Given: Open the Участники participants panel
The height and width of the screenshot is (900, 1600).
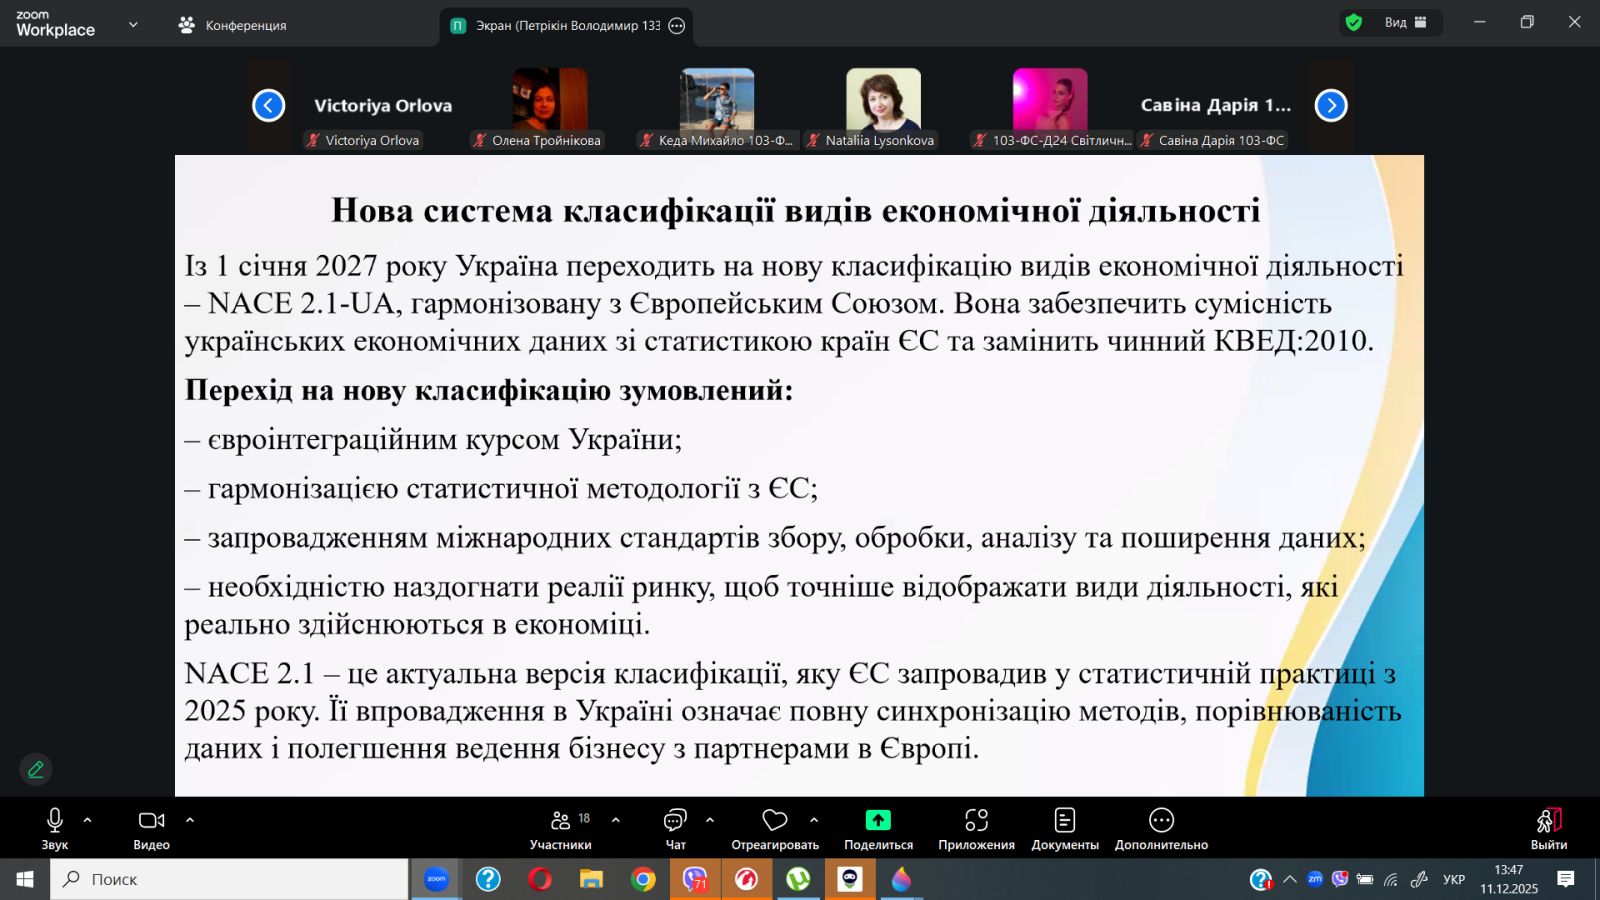Looking at the screenshot, I should (x=560, y=829).
